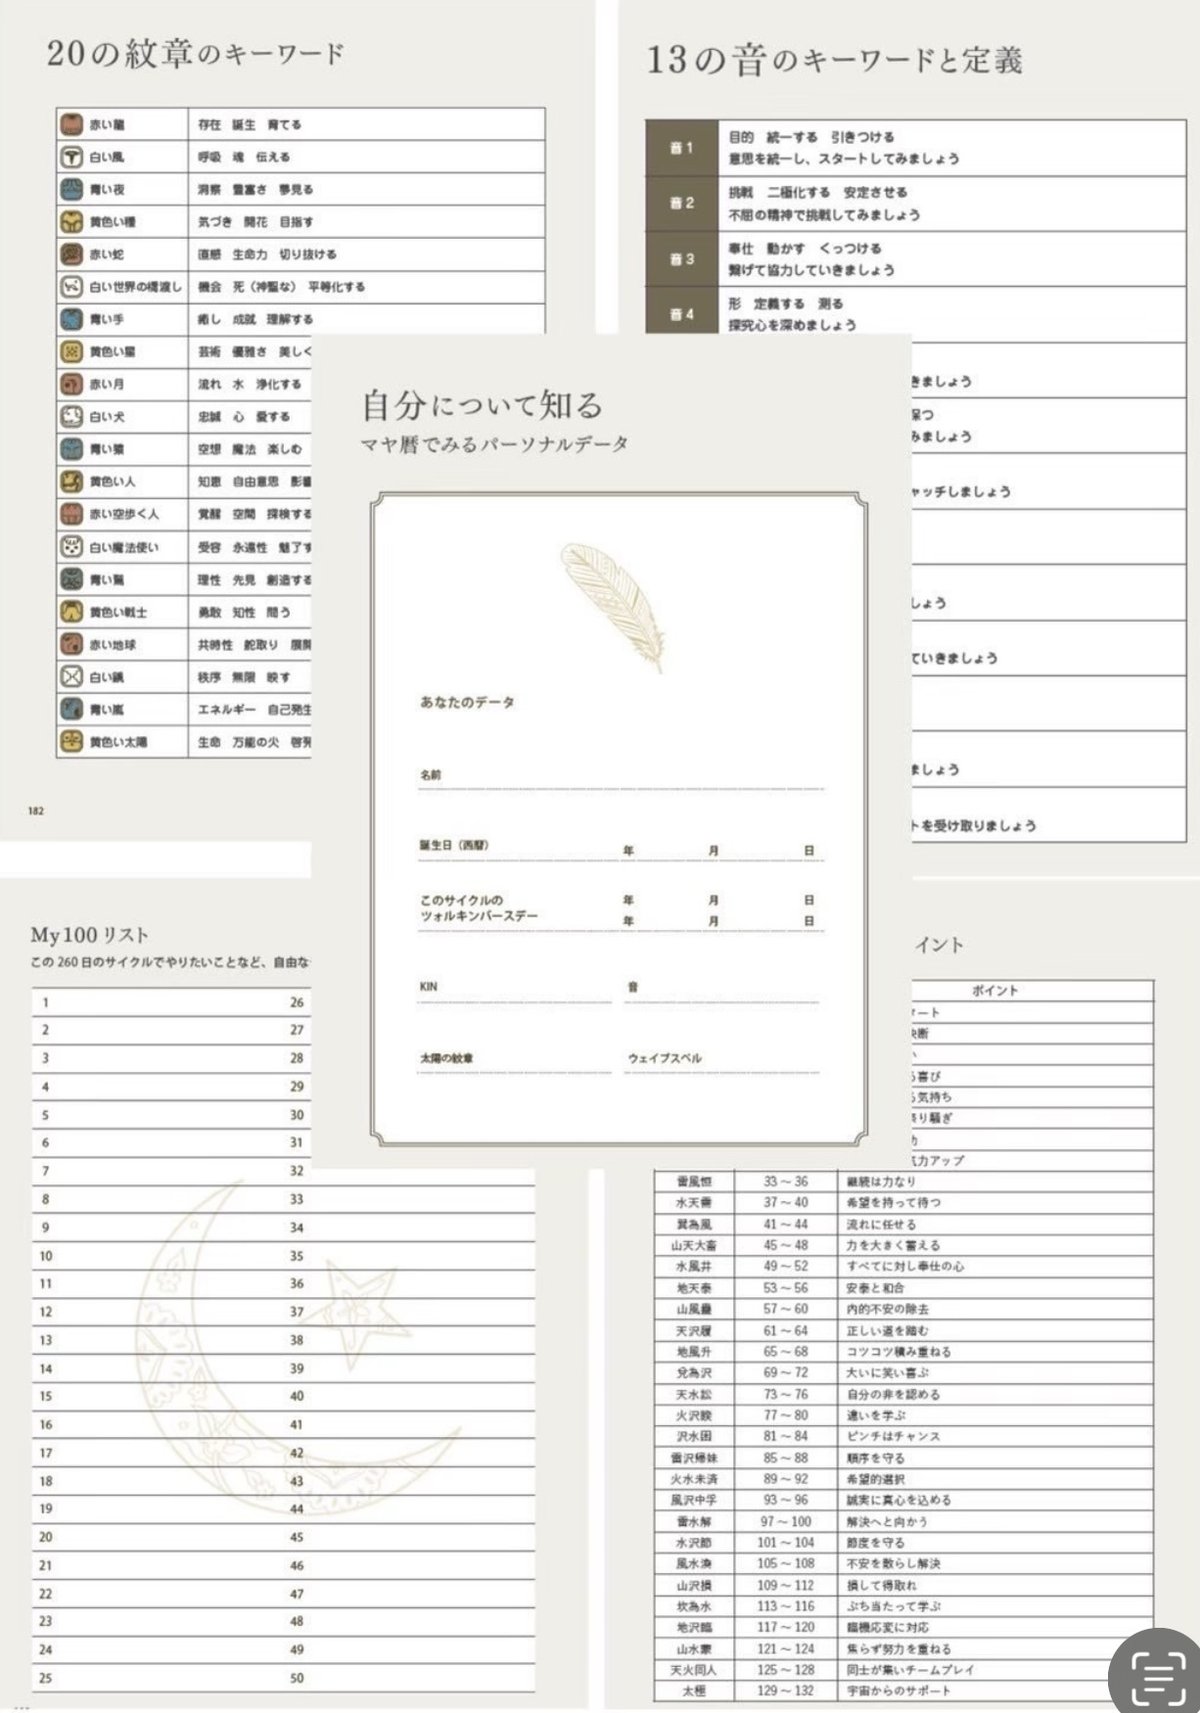Image resolution: width=1200 pixels, height=1713 pixels.
Task: Click the ポイント column header
Action: pos(995,990)
